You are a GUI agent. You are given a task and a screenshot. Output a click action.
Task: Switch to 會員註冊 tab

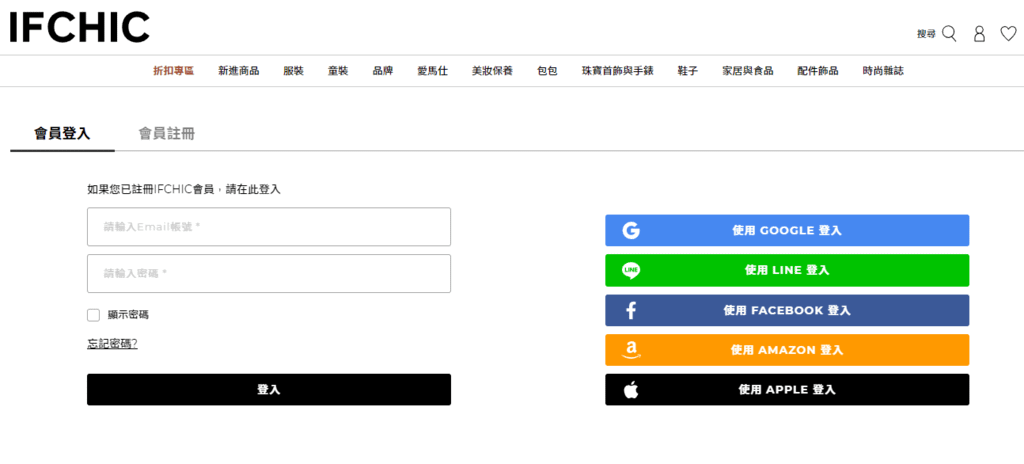167,134
